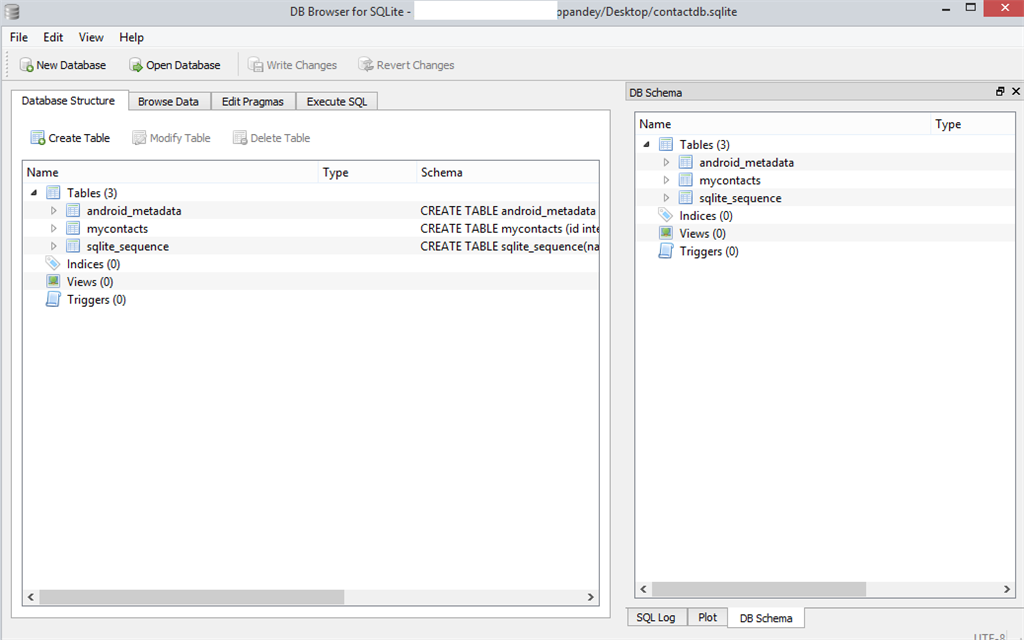
Task: Click the Schema column header
Action: 507,172
